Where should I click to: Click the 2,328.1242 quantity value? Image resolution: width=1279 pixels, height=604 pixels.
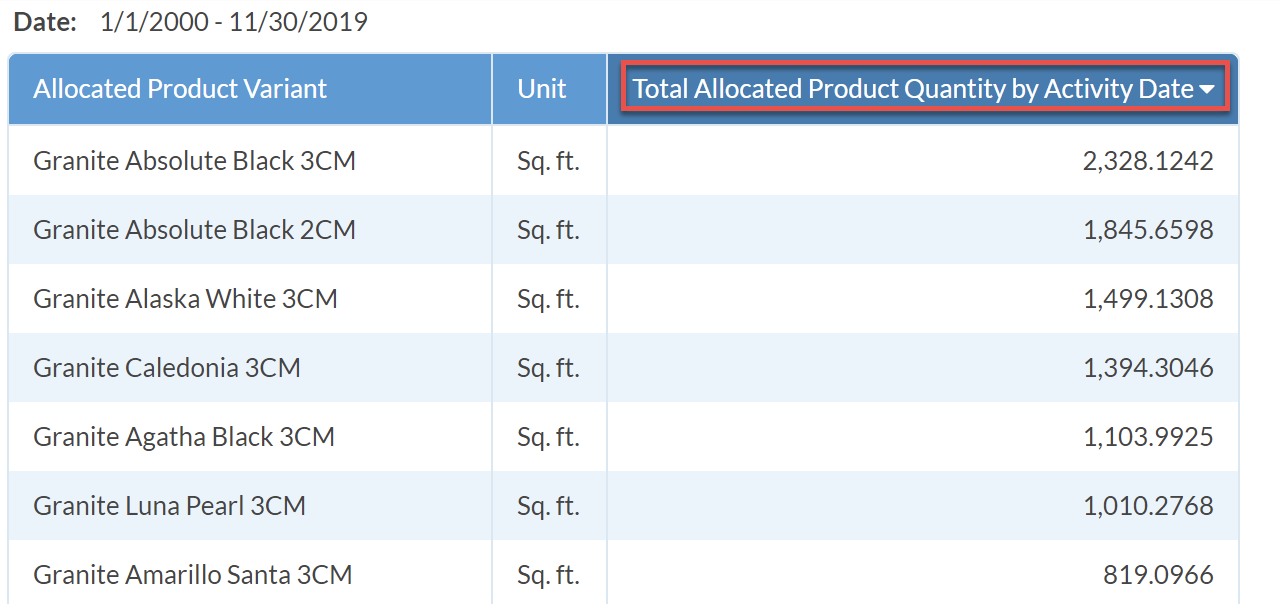[1148, 160]
